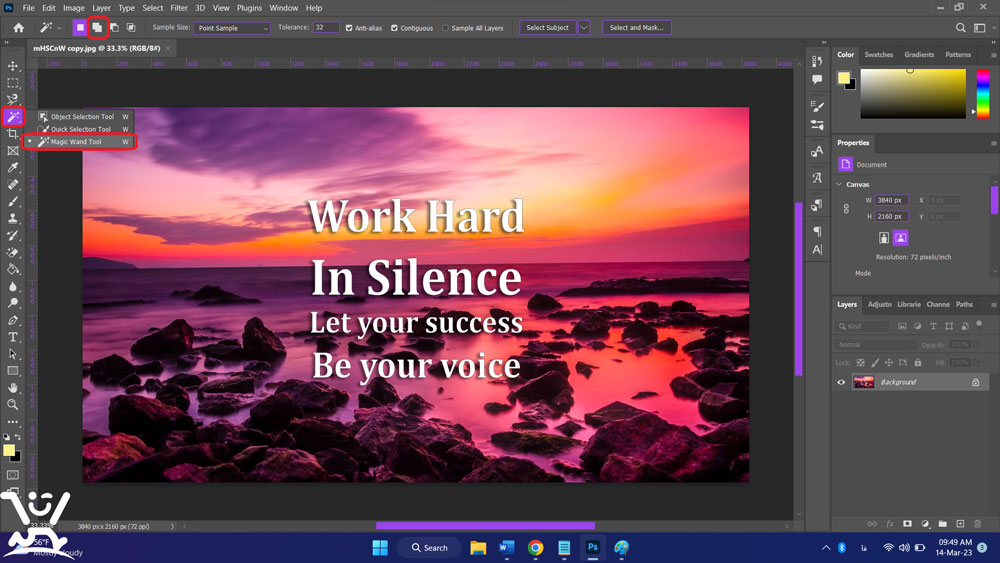This screenshot has height=563, width=1000.
Task: Choose Object Selection Tool from flyout
Action: pos(84,117)
